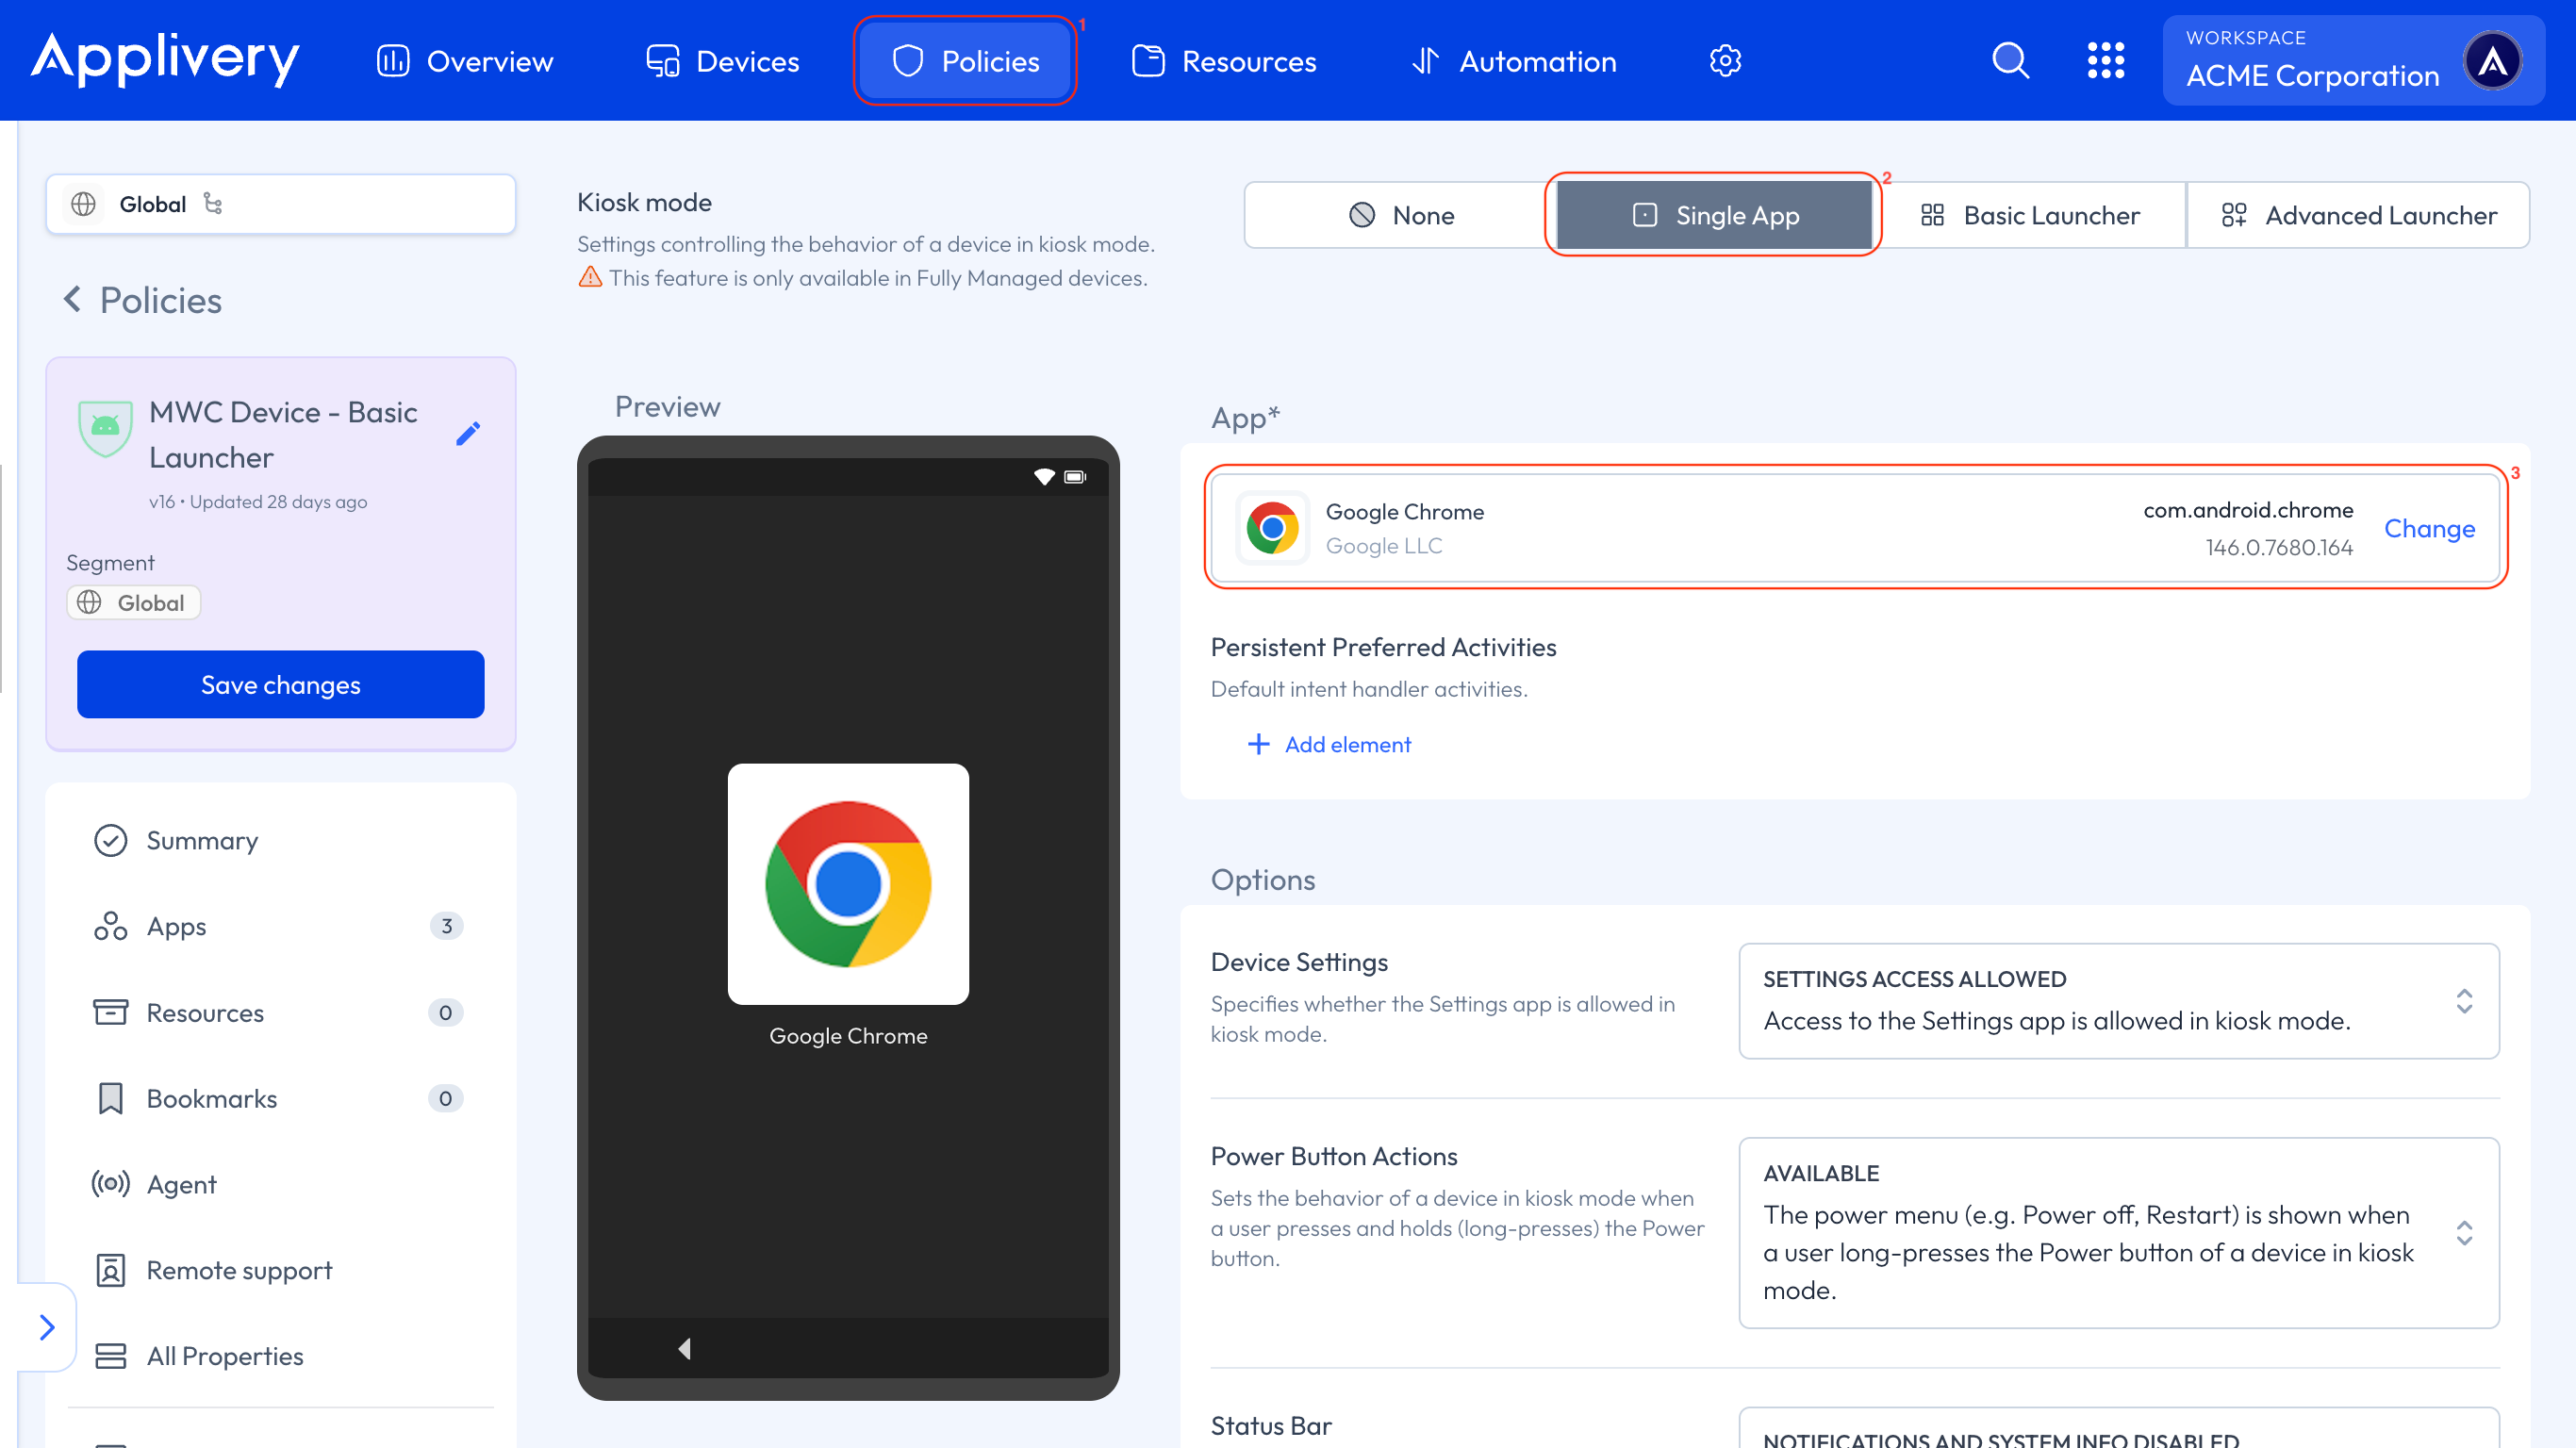Open the Resources section in policy sidebar

coord(281,1013)
